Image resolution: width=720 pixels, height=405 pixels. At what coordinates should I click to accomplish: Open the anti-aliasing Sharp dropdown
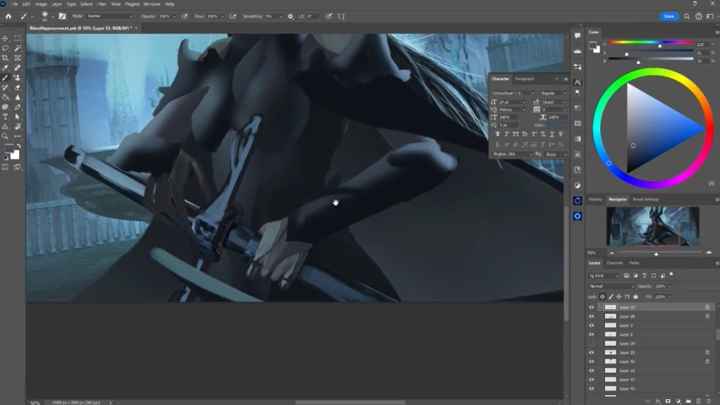556,154
